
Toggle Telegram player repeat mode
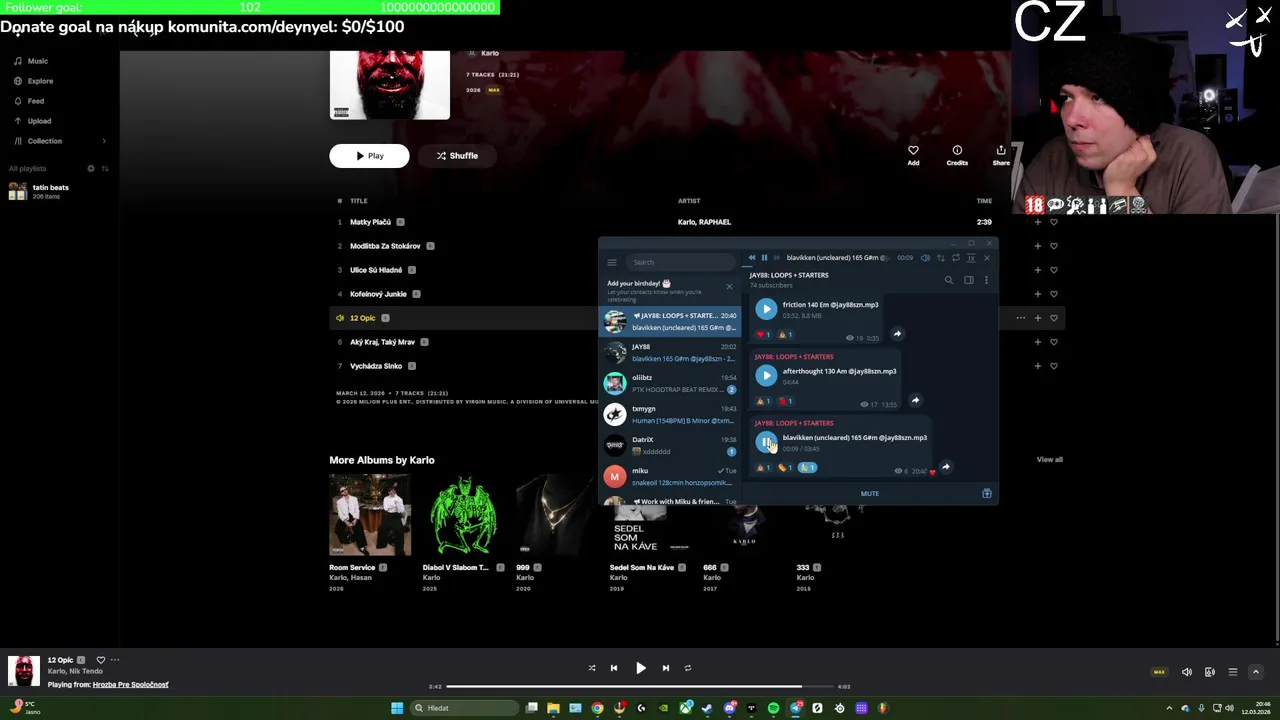(x=955, y=258)
